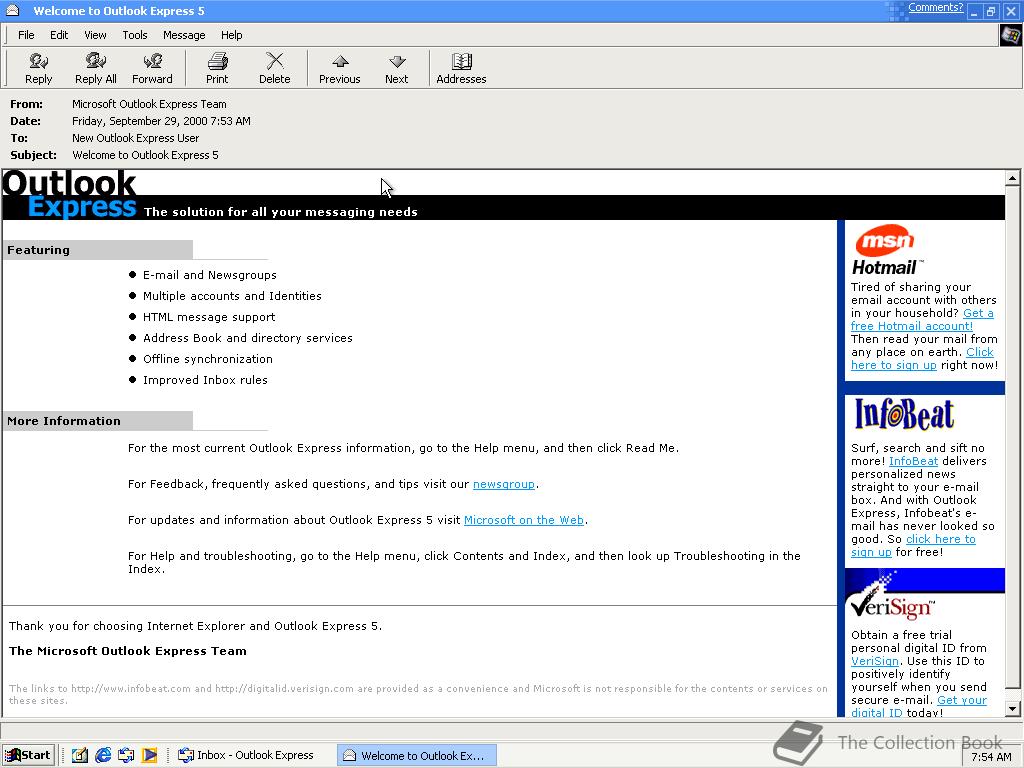The width and height of the screenshot is (1024, 768).
Task: Launch Internet Explorer from quick launch
Action: point(103,755)
